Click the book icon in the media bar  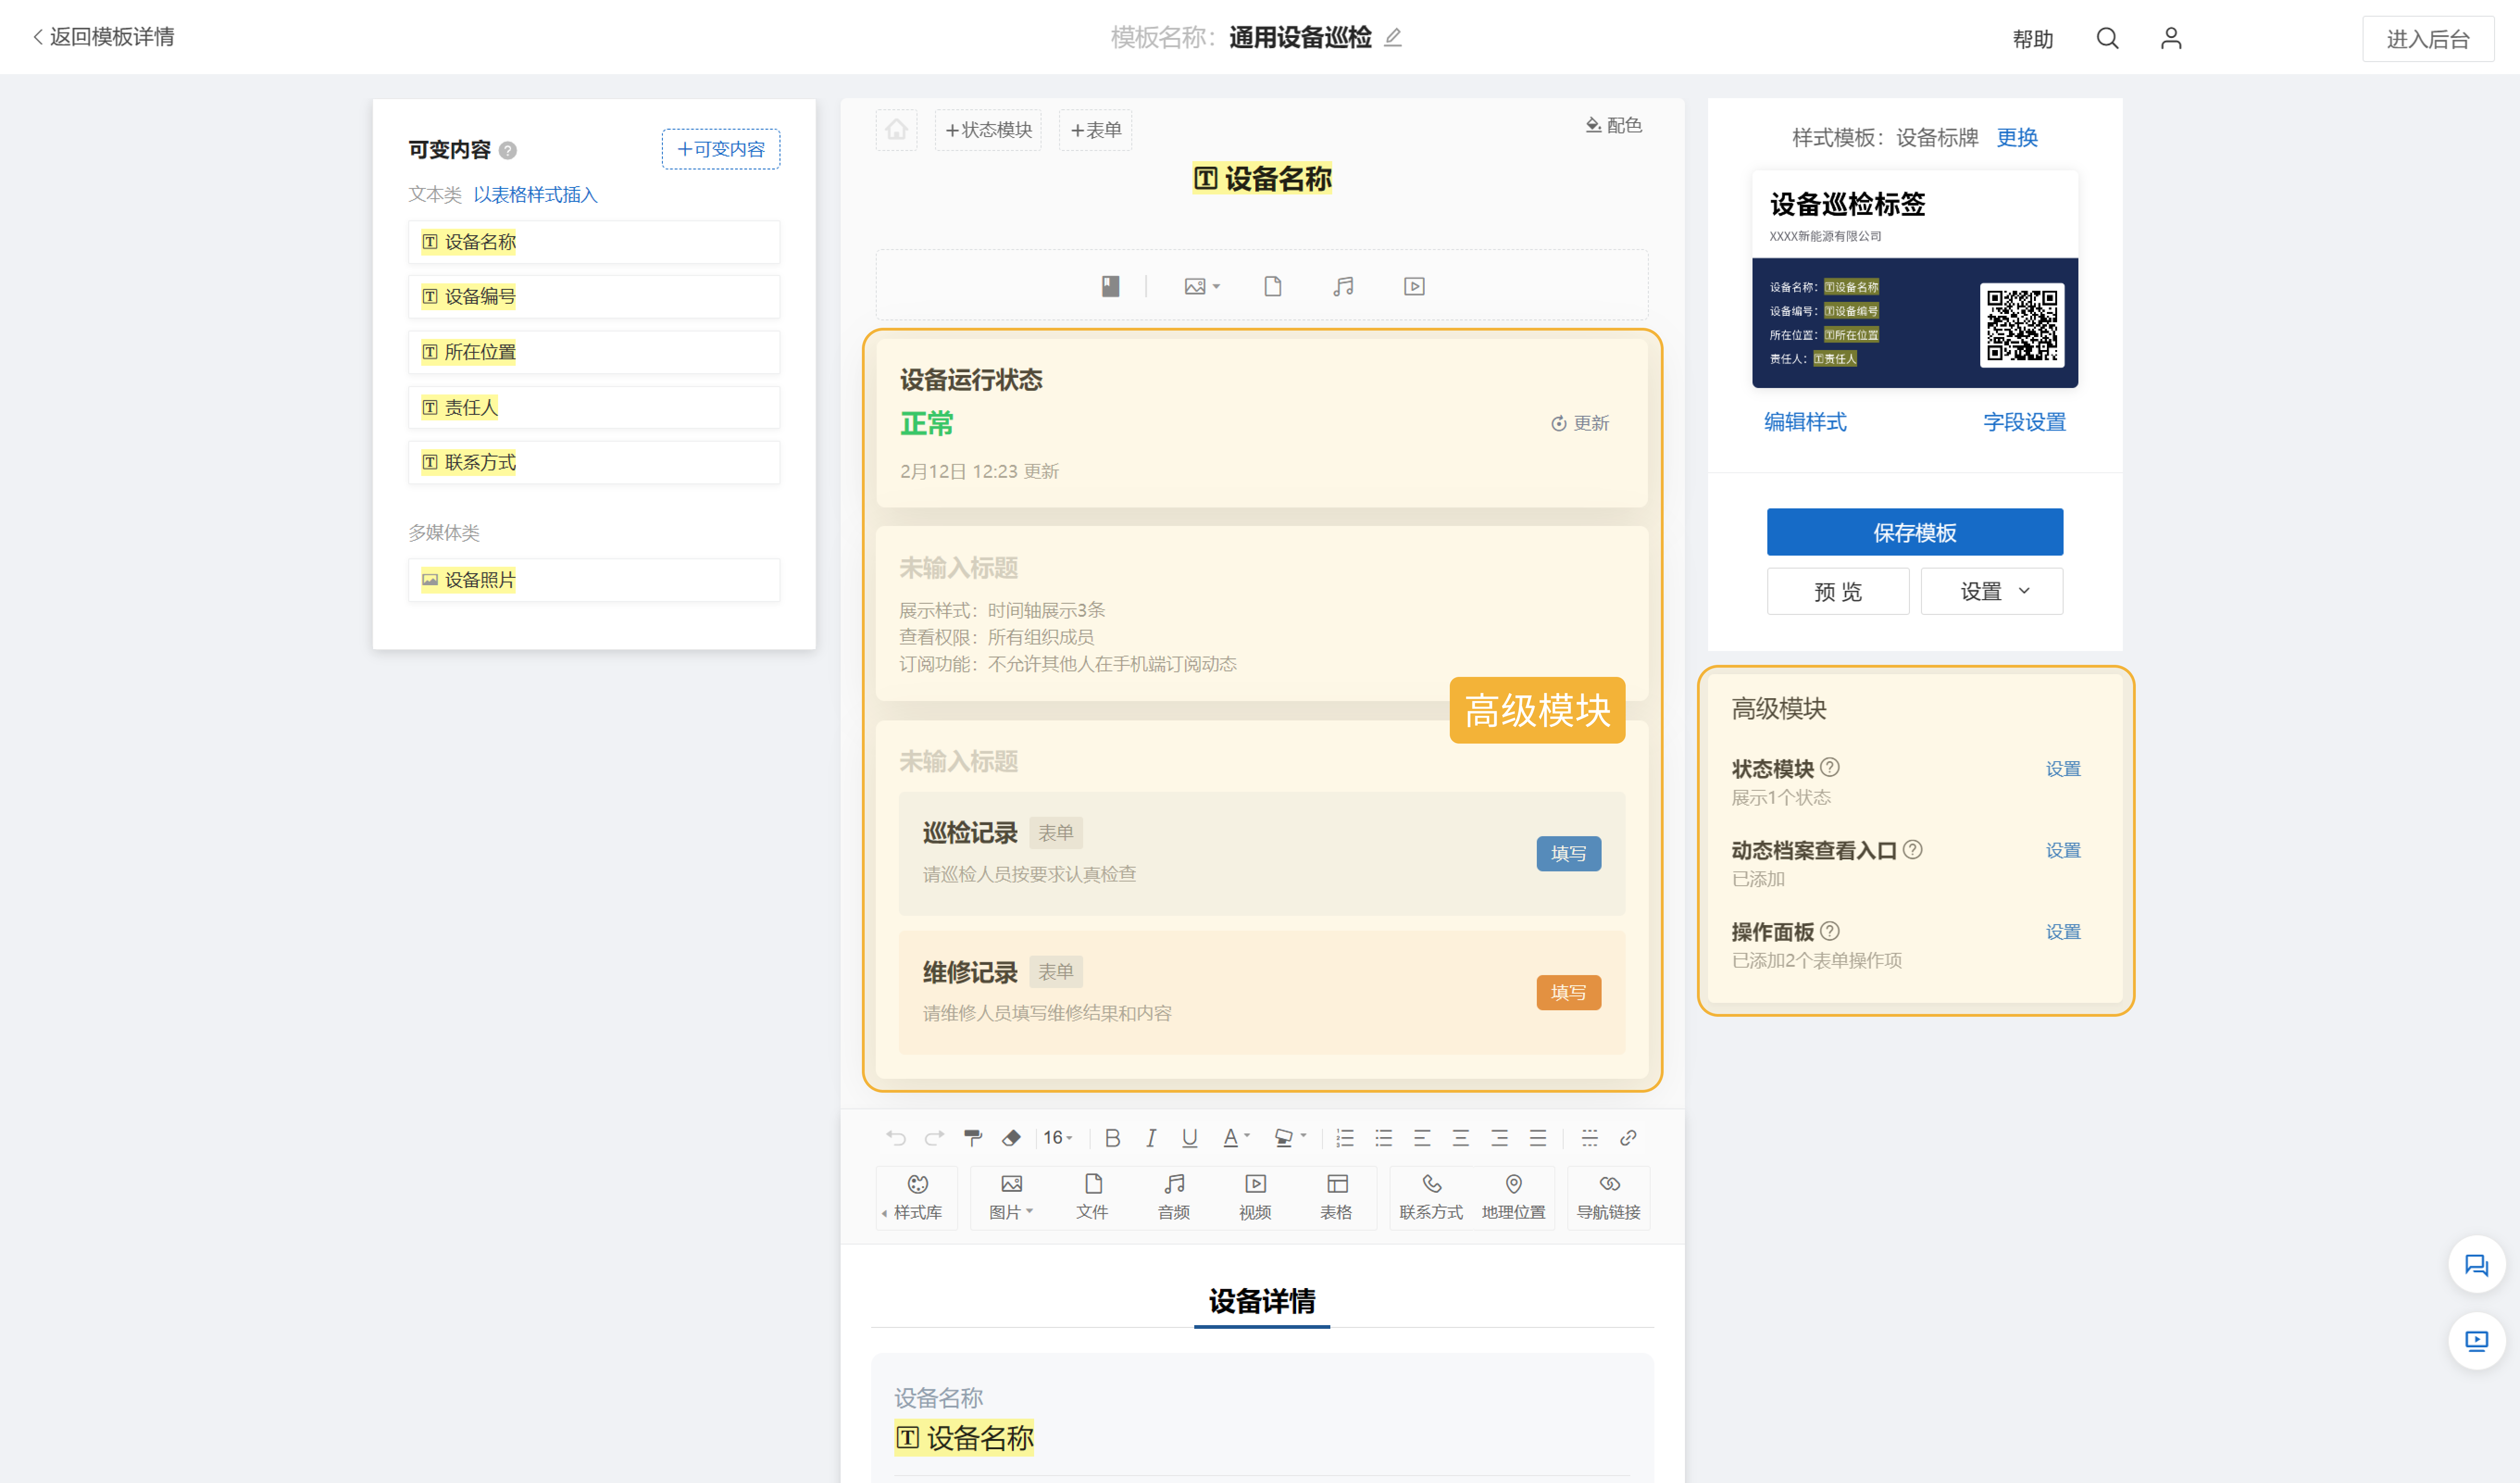coord(1110,286)
